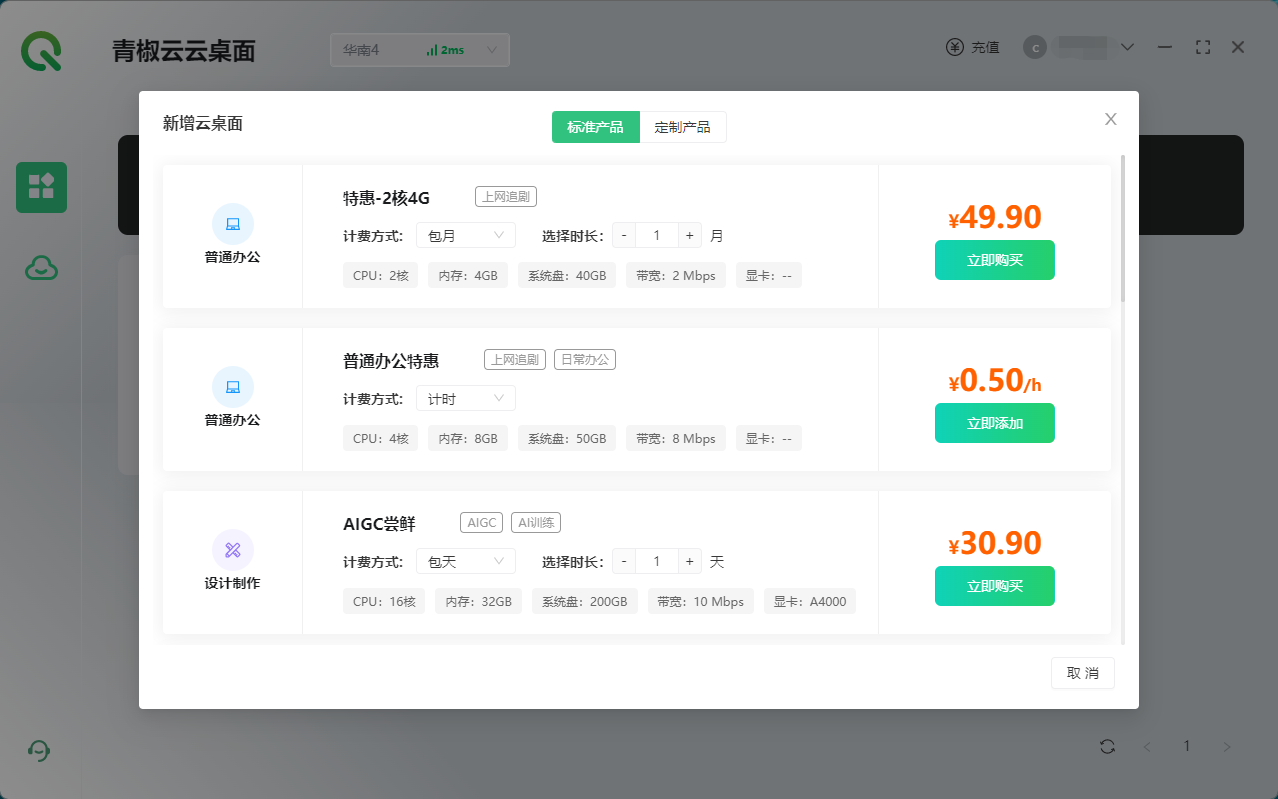Viewport: 1278px width, 799px height.
Task: Click the 青椒云 logo icon
Action: [x=41, y=50]
